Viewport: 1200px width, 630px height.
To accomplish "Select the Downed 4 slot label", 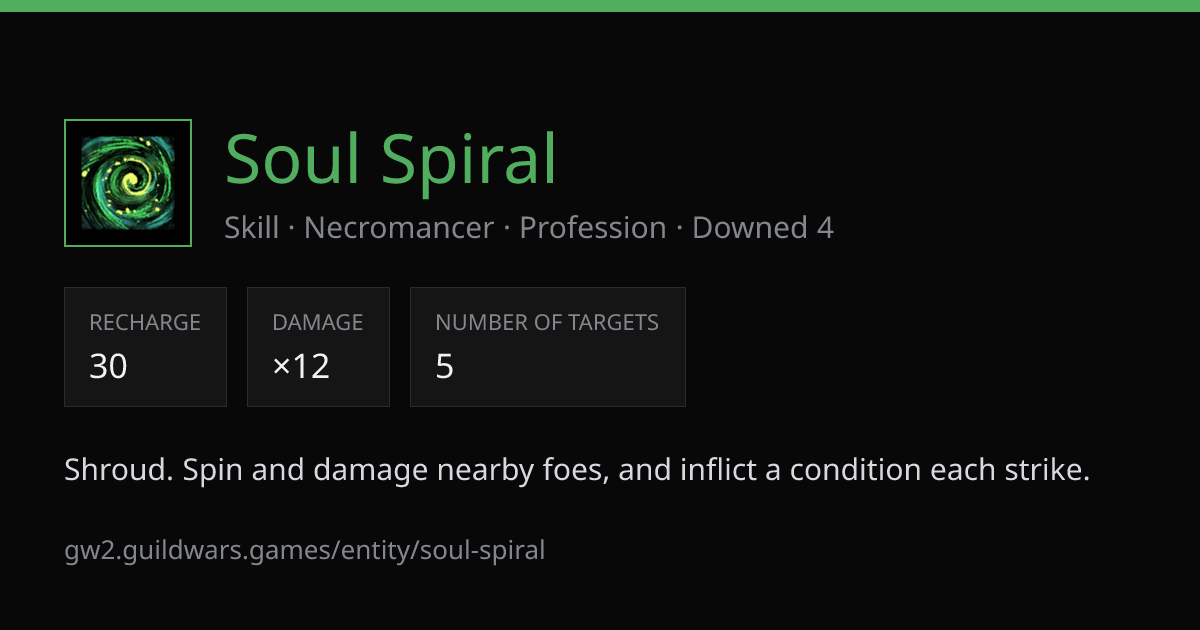I will pyautogui.click(x=763, y=228).
